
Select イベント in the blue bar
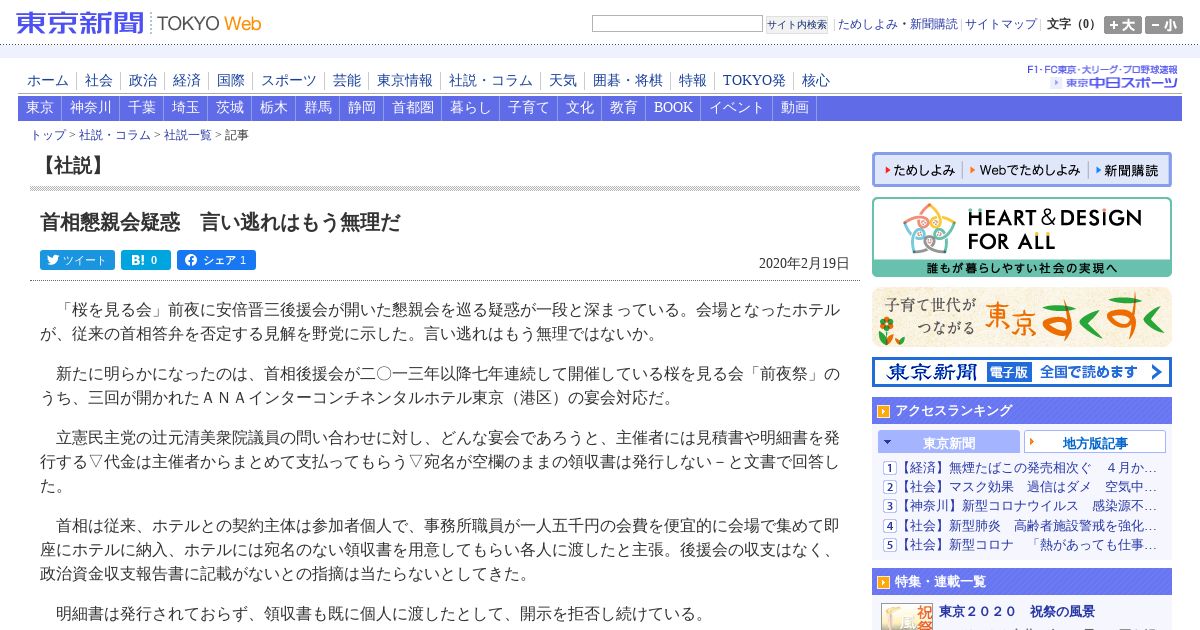737,108
